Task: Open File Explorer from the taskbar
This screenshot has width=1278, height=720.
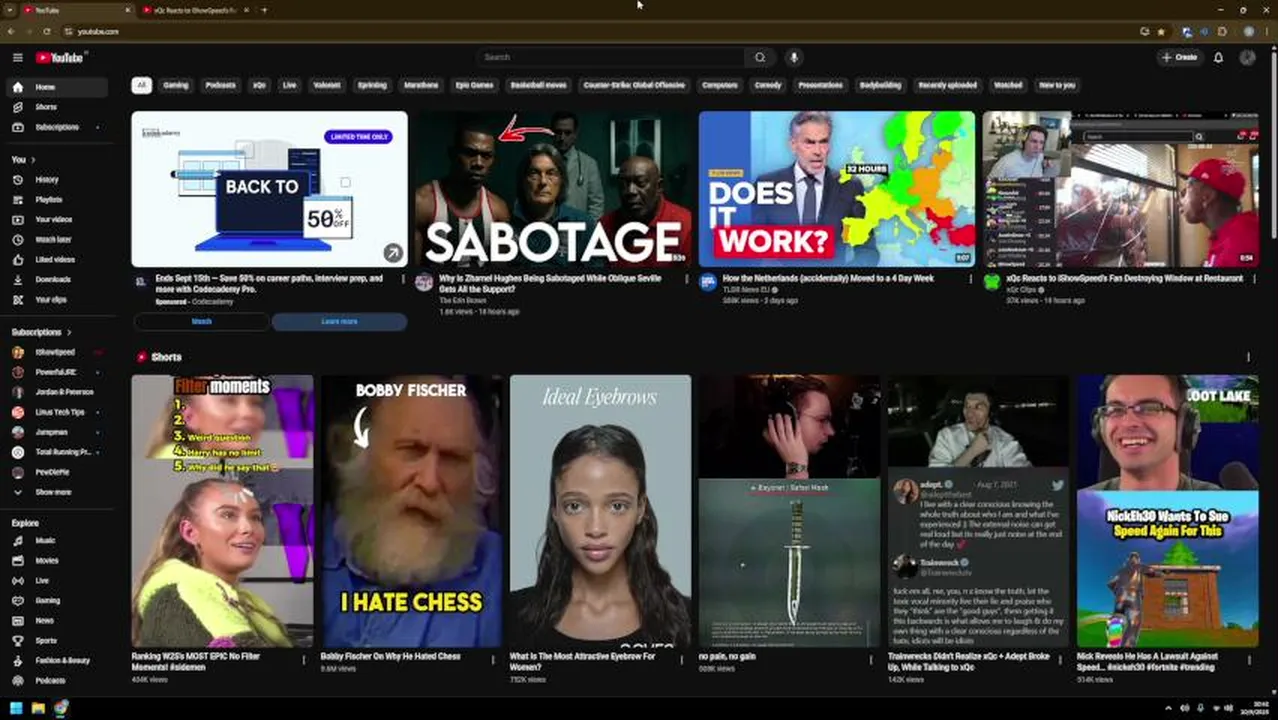Action: pos(38,709)
